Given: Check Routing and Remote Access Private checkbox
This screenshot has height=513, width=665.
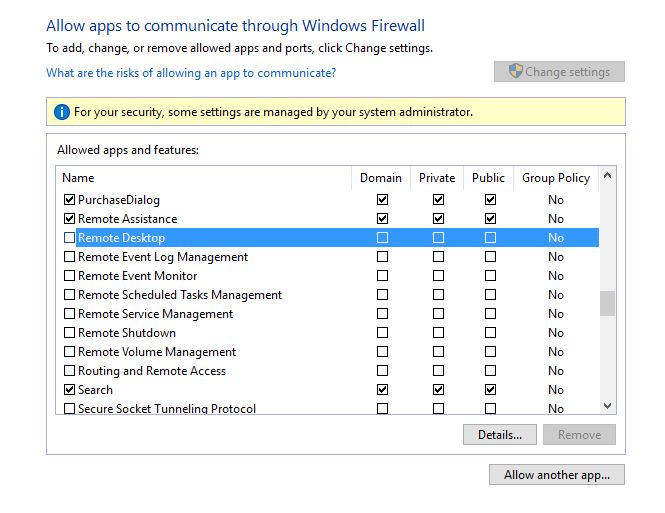Looking at the screenshot, I should 438,371.
